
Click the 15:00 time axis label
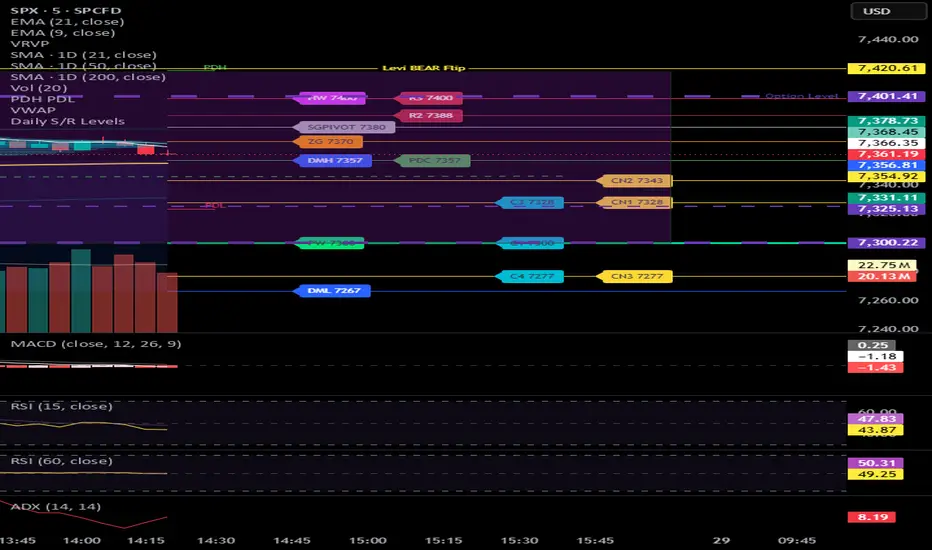pos(367,540)
